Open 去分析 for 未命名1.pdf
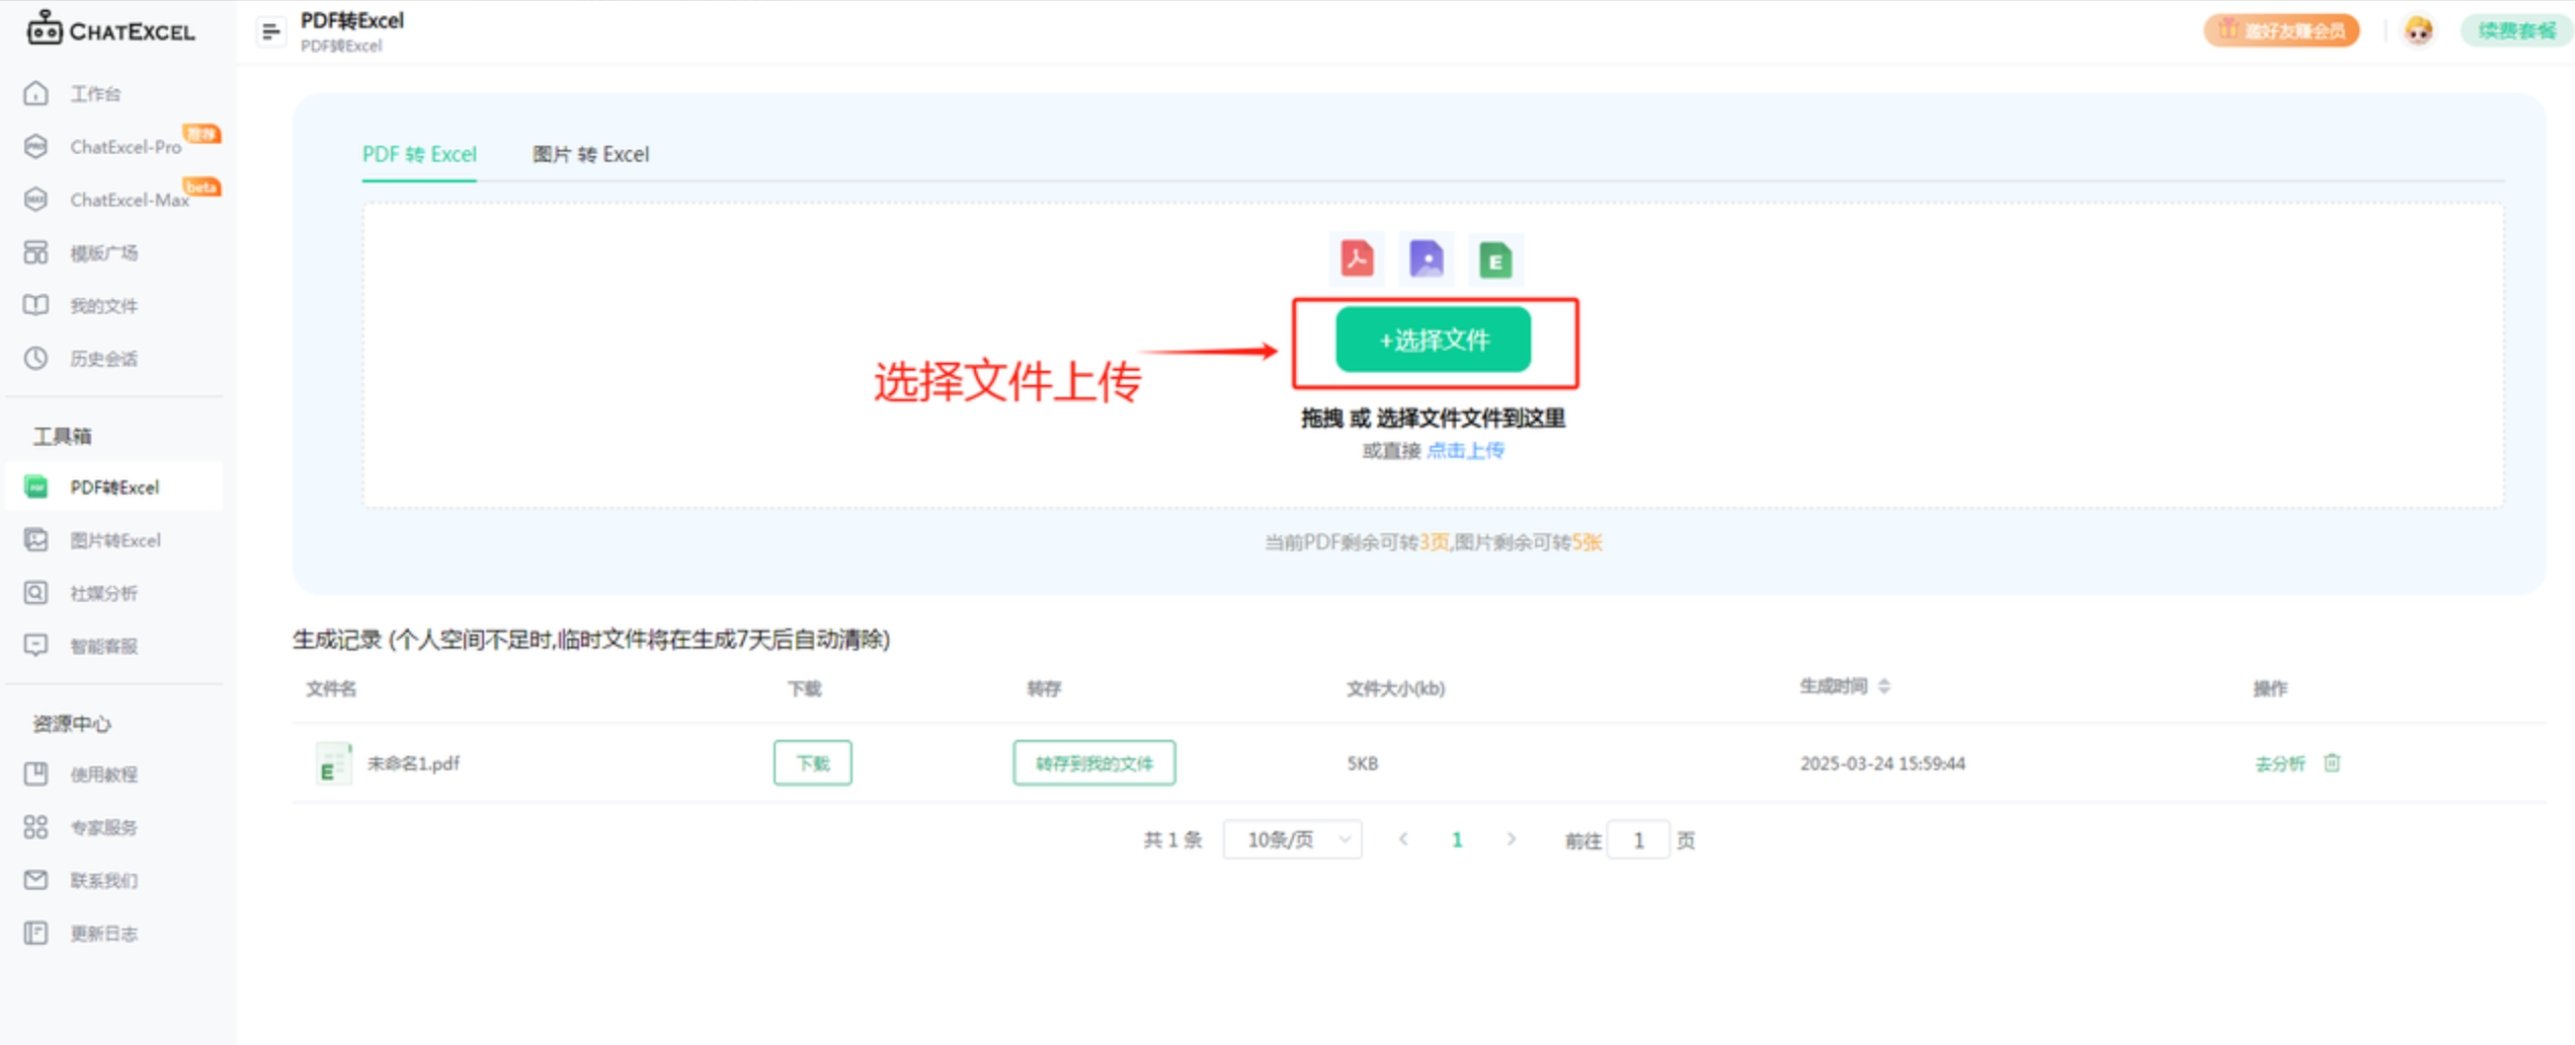 (x=2280, y=763)
